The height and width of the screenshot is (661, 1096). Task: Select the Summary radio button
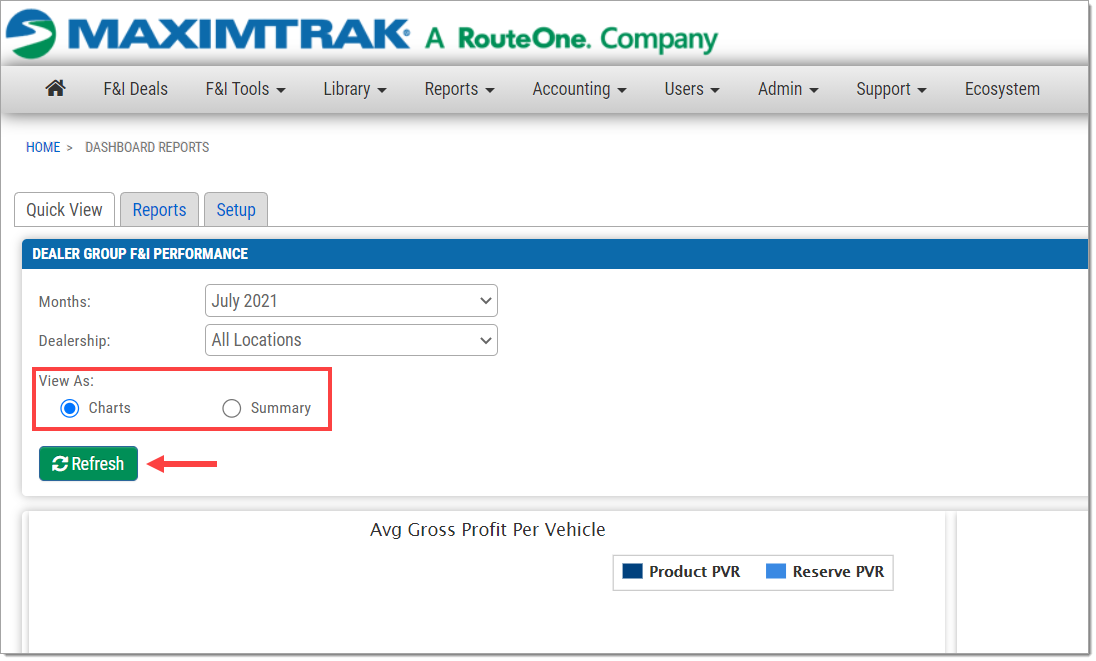pyautogui.click(x=231, y=408)
